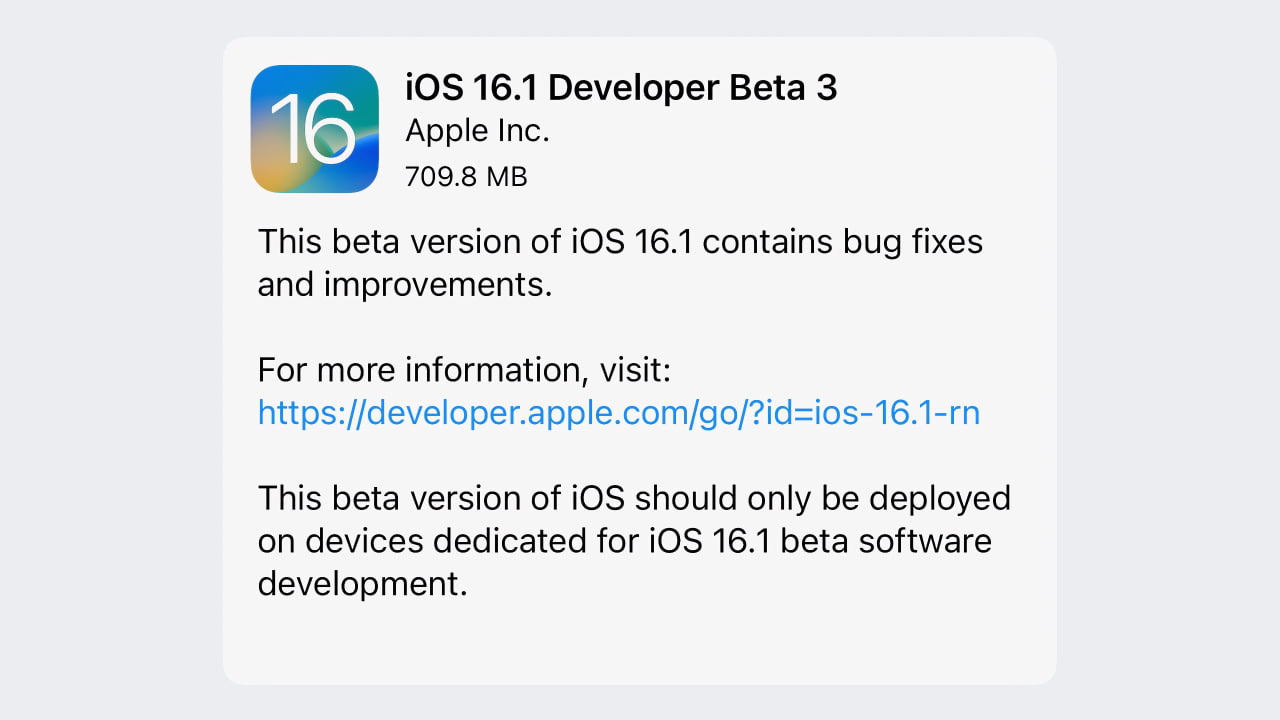The width and height of the screenshot is (1280, 720).
Task: Click the Apple Inc. publisher name
Action: coord(477,131)
